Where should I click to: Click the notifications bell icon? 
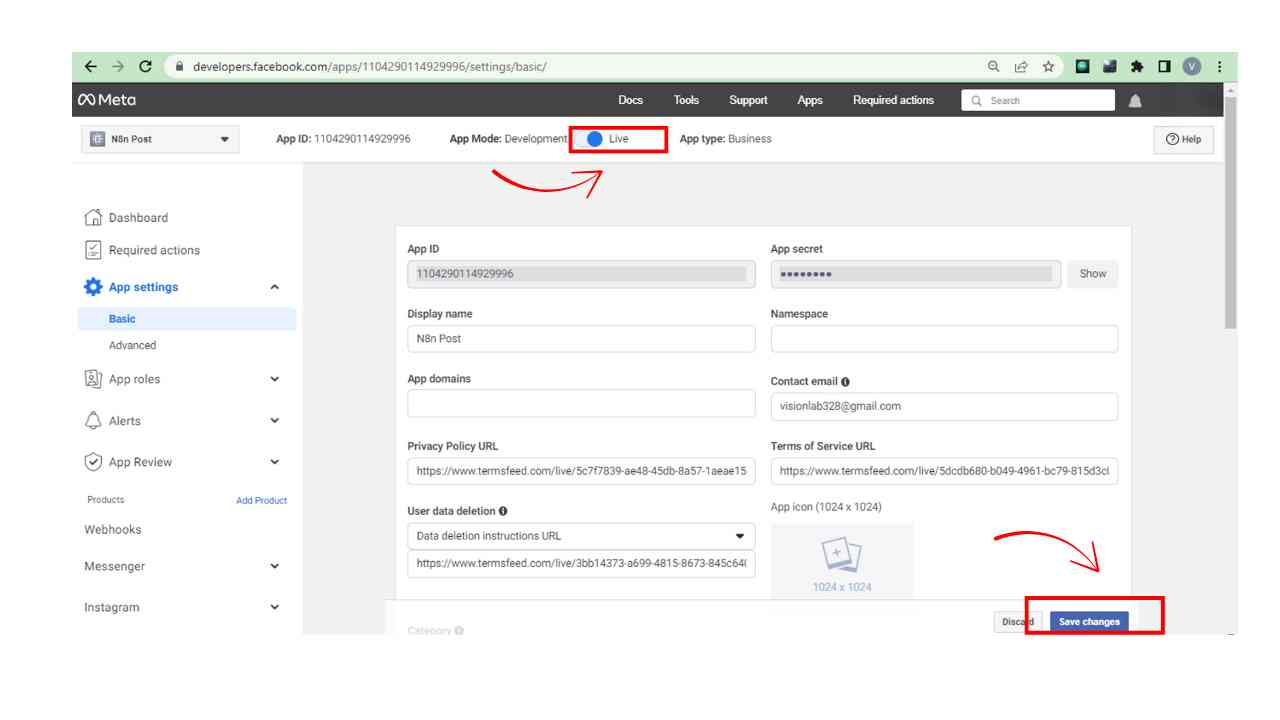click(1135, 101)
